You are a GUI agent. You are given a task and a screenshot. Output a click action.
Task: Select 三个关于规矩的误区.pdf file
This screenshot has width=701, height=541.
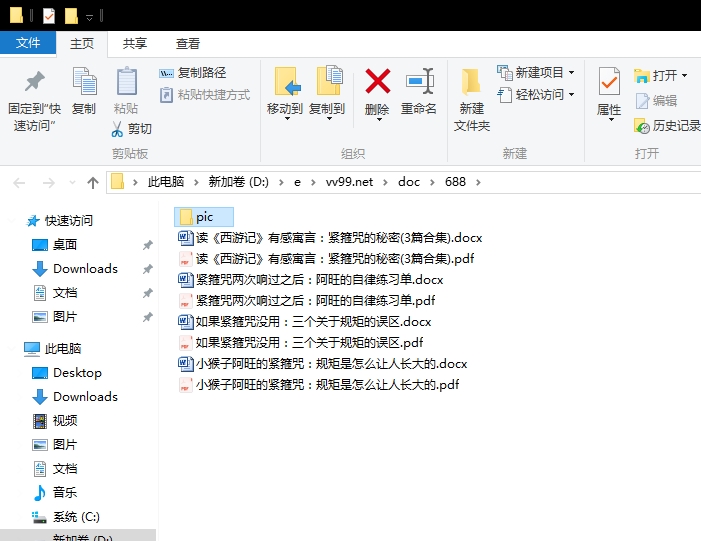click(301, 342)
